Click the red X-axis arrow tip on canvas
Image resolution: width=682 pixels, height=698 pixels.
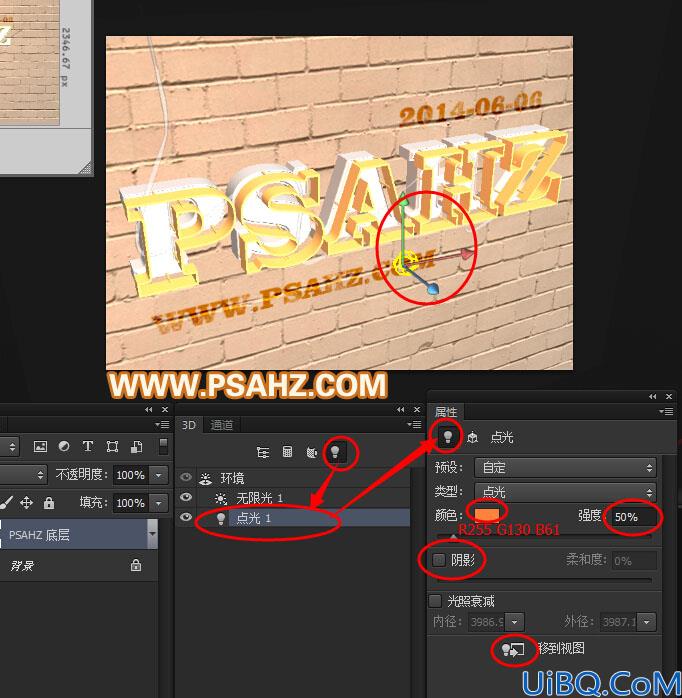point(467,253)
